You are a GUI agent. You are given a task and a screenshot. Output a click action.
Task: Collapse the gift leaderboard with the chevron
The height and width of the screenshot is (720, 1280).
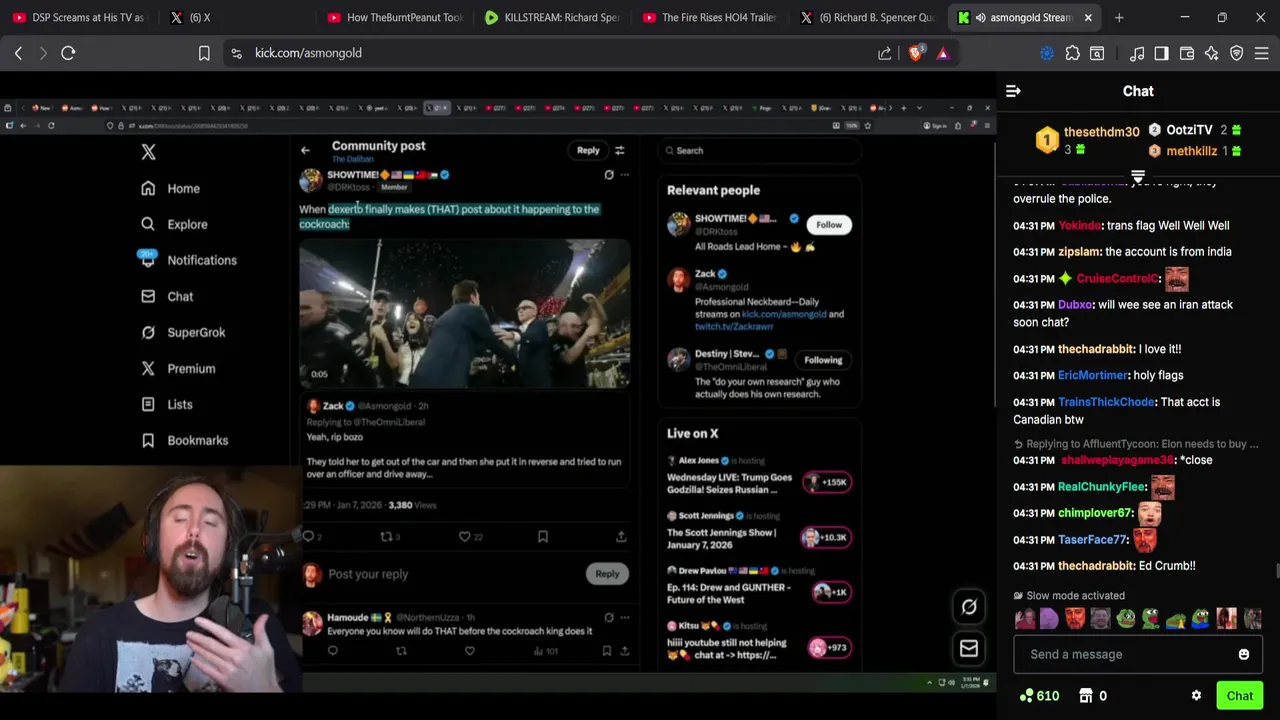pyautogui.click(x=1138, y=177)
